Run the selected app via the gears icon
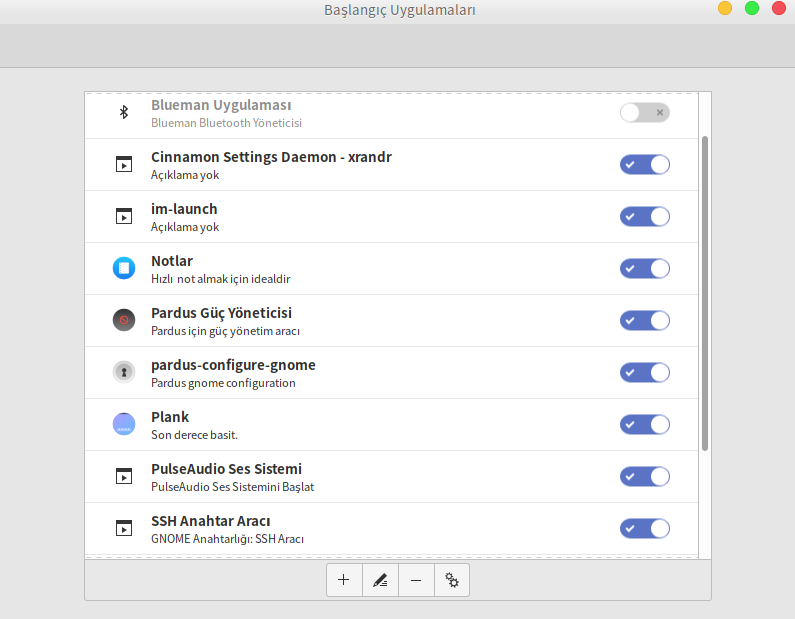 [452, 580]
